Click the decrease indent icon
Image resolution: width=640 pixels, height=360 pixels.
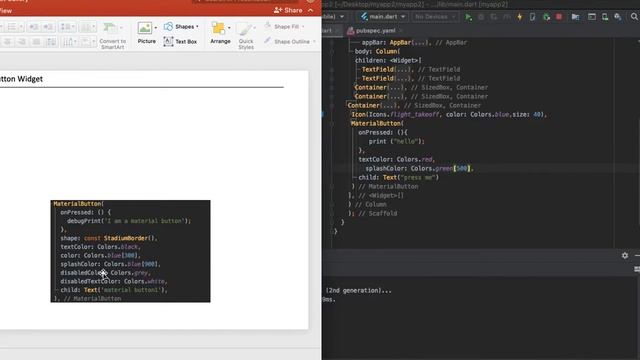point(33,27)
